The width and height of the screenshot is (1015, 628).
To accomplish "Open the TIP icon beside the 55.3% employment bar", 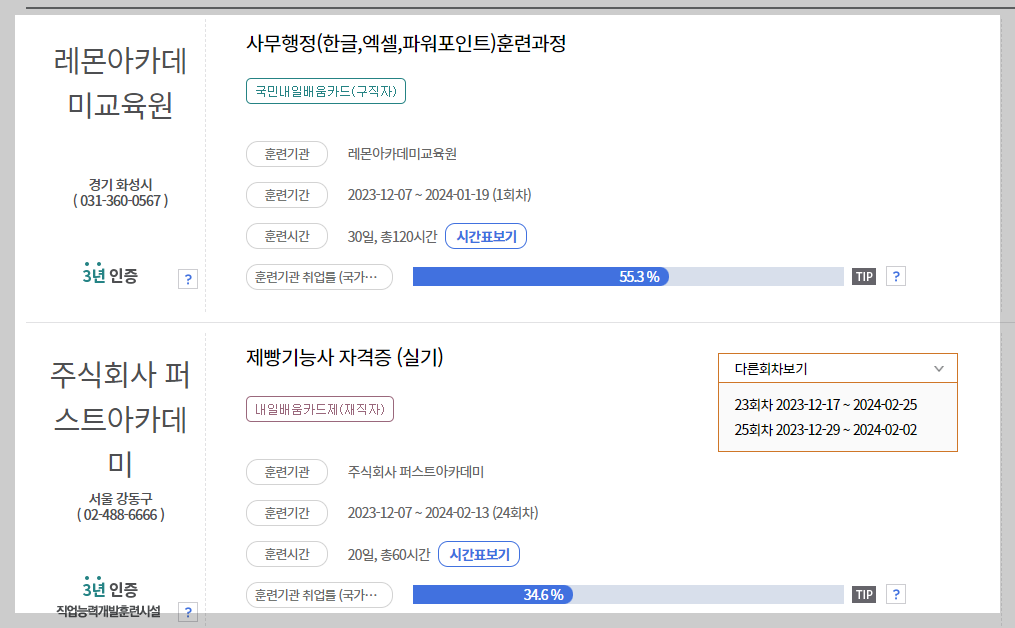I will click(x=863, y=276).
